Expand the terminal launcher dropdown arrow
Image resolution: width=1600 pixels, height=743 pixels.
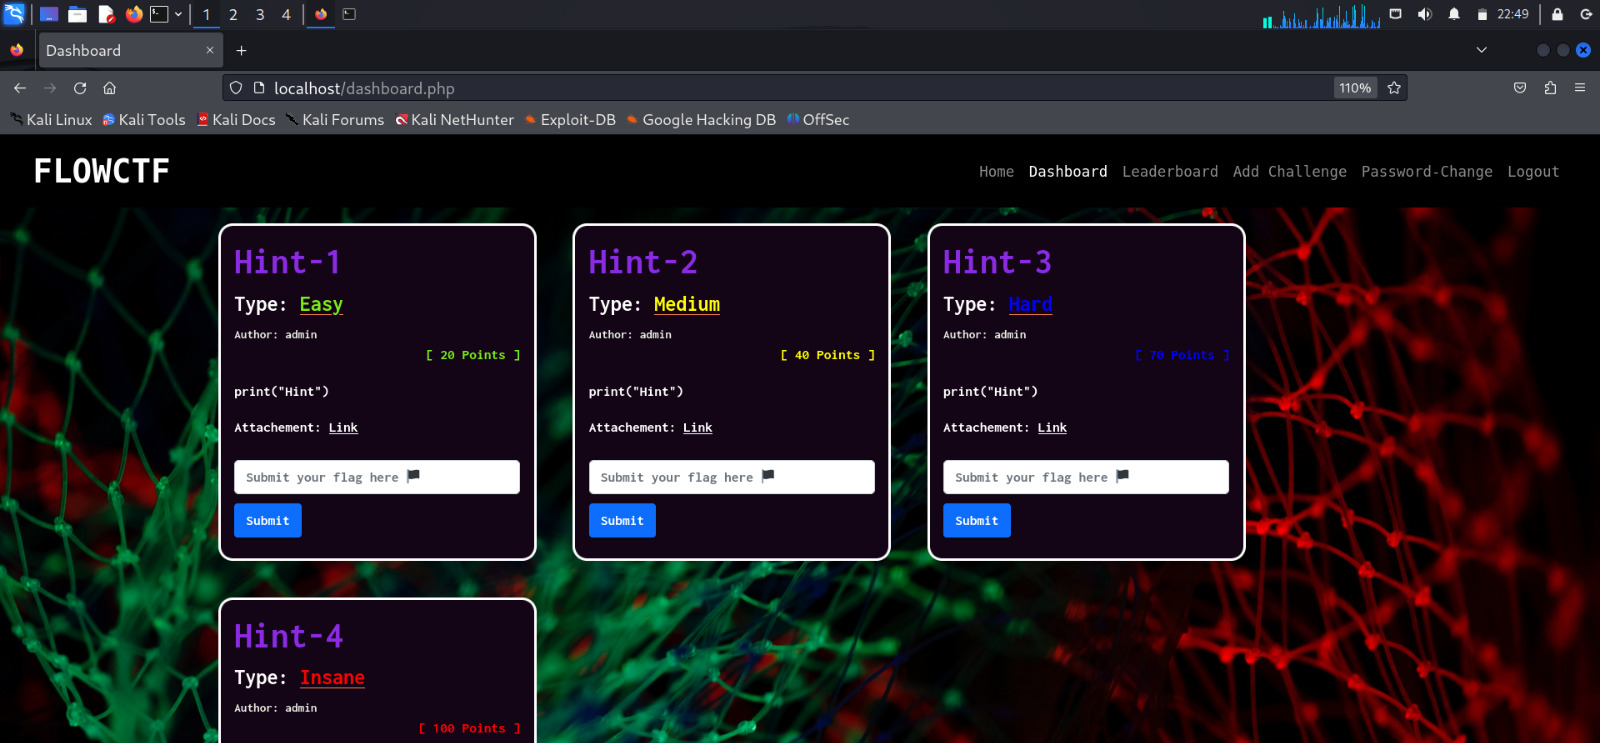coord(178,14)
